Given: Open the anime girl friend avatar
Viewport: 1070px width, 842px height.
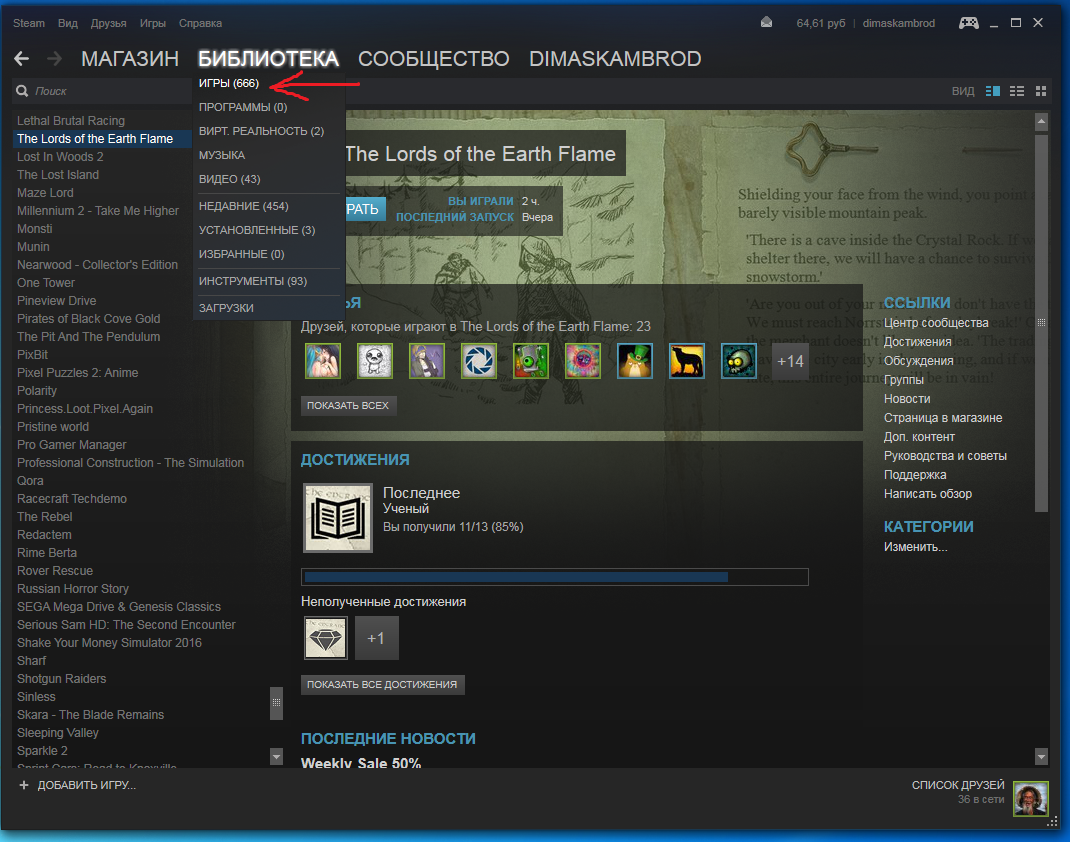Looking at the screenshot, I should (x=323, y=361).
